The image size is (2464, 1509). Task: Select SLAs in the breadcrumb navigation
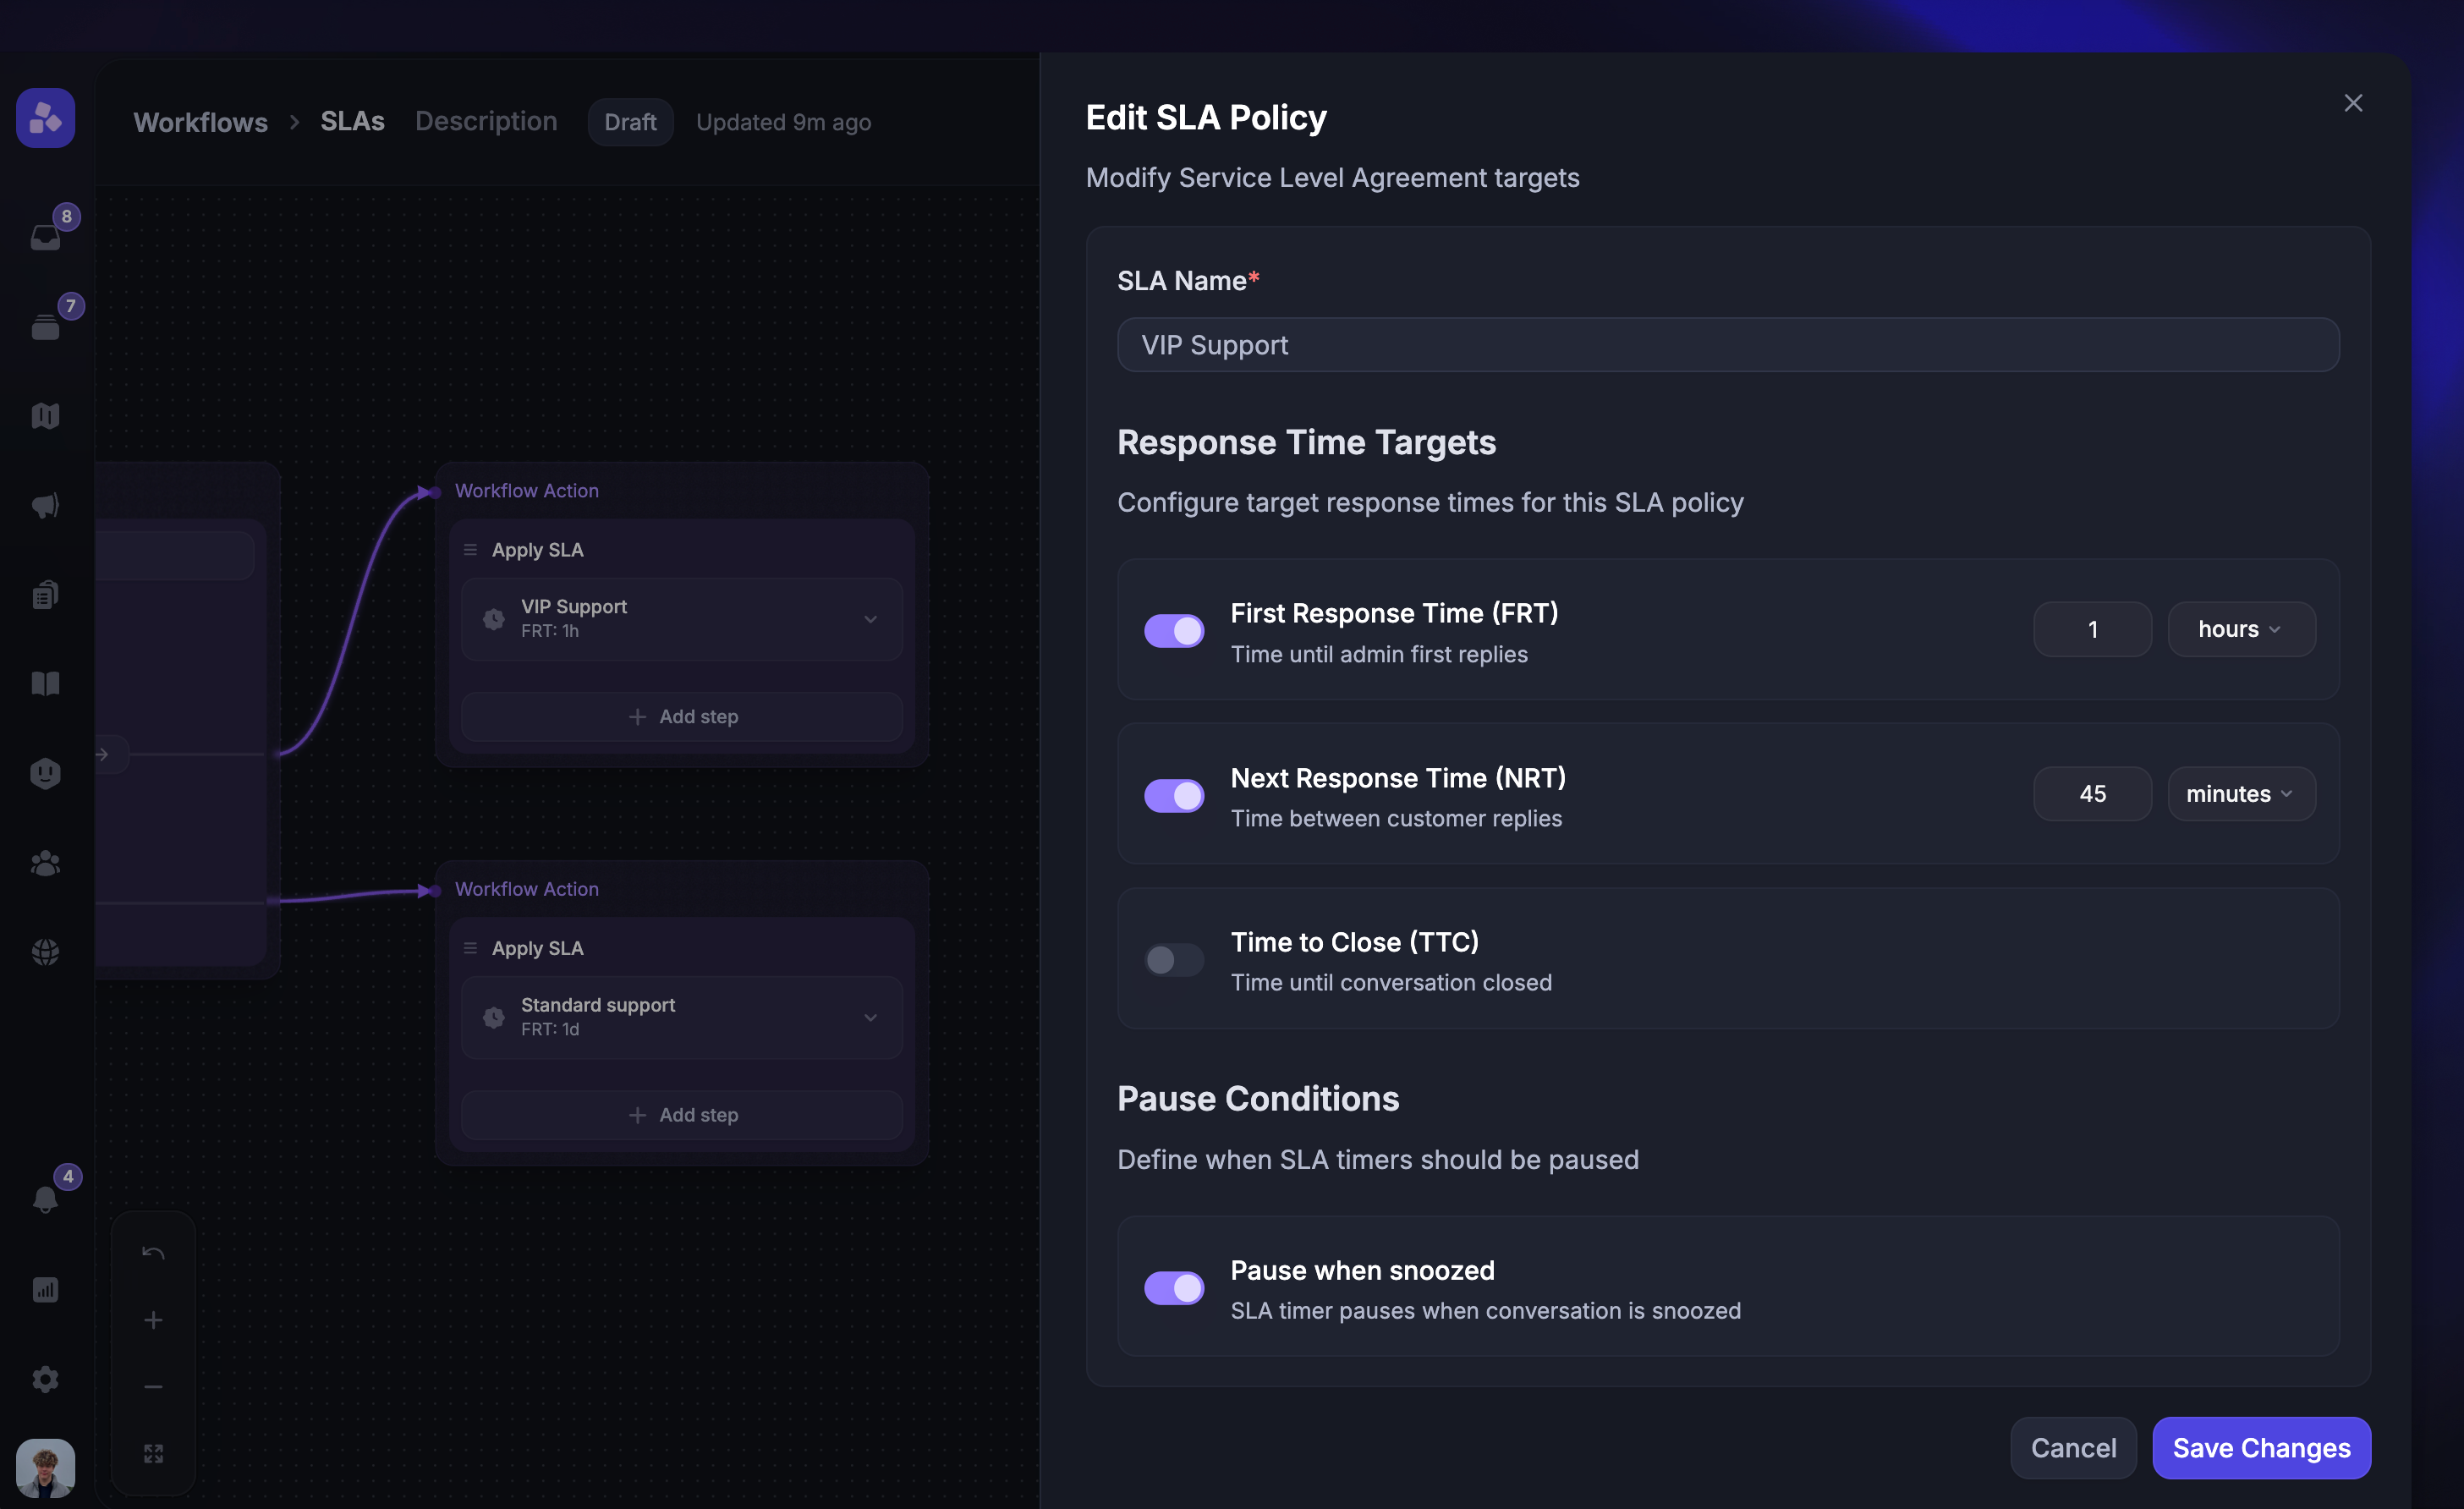[352, 121]
